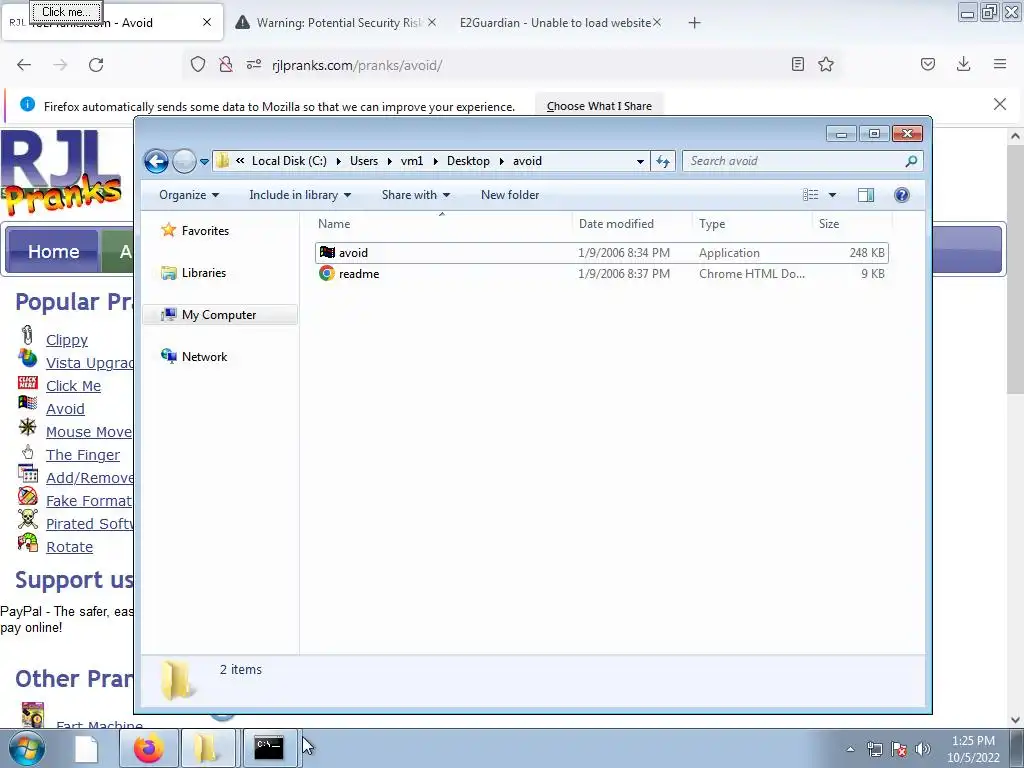Show hidden system tray icons

850,749
